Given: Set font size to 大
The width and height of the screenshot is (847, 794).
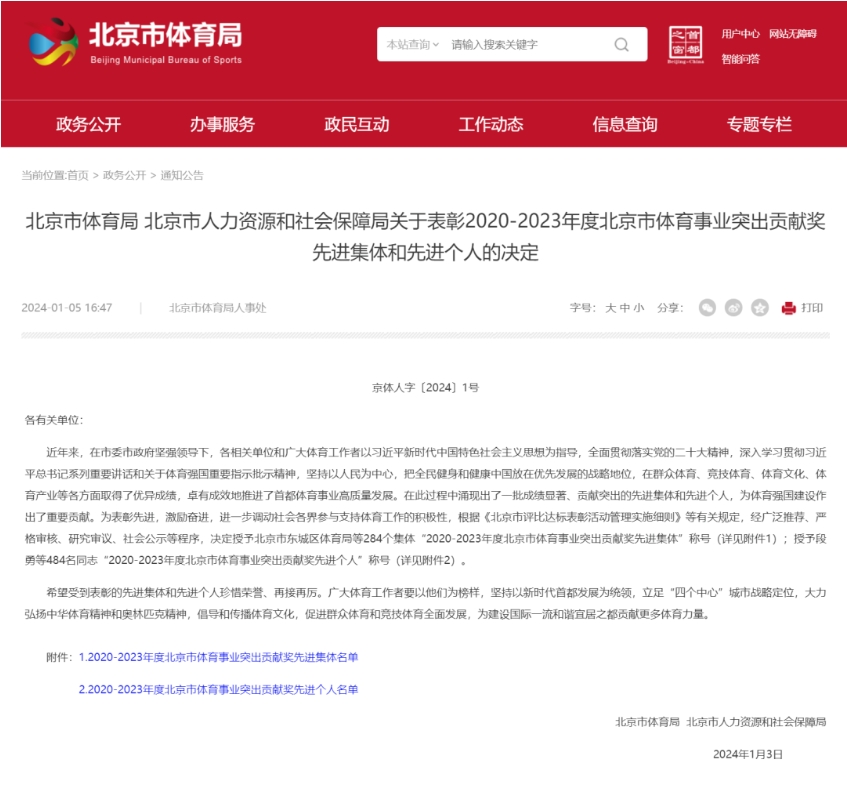Looking at the screenshot, I should (x=610, y=308).
